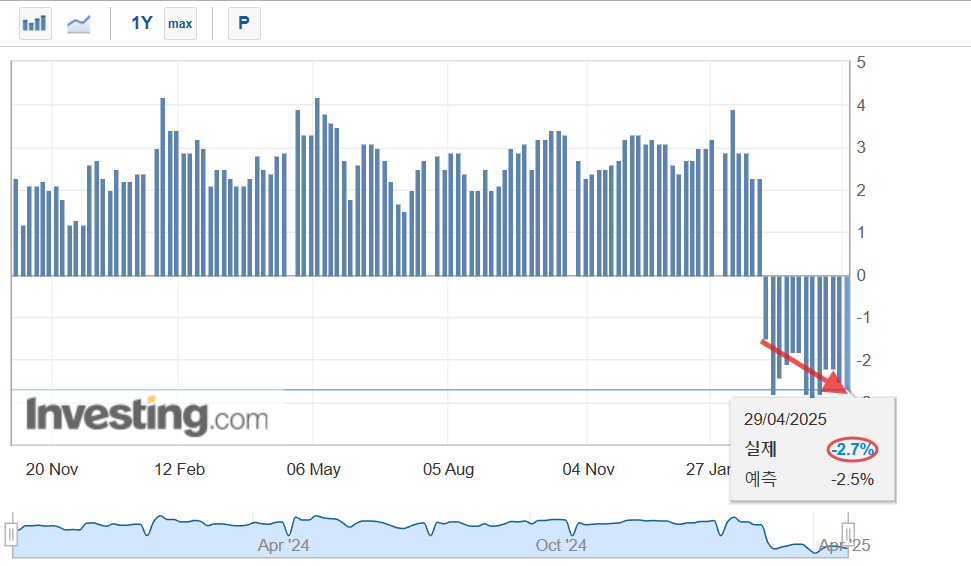Switch to the bar chart view icon
Image resolution: width=971 pixels, height=566 pixels.
pyautogui.click(x=35, y=23)
